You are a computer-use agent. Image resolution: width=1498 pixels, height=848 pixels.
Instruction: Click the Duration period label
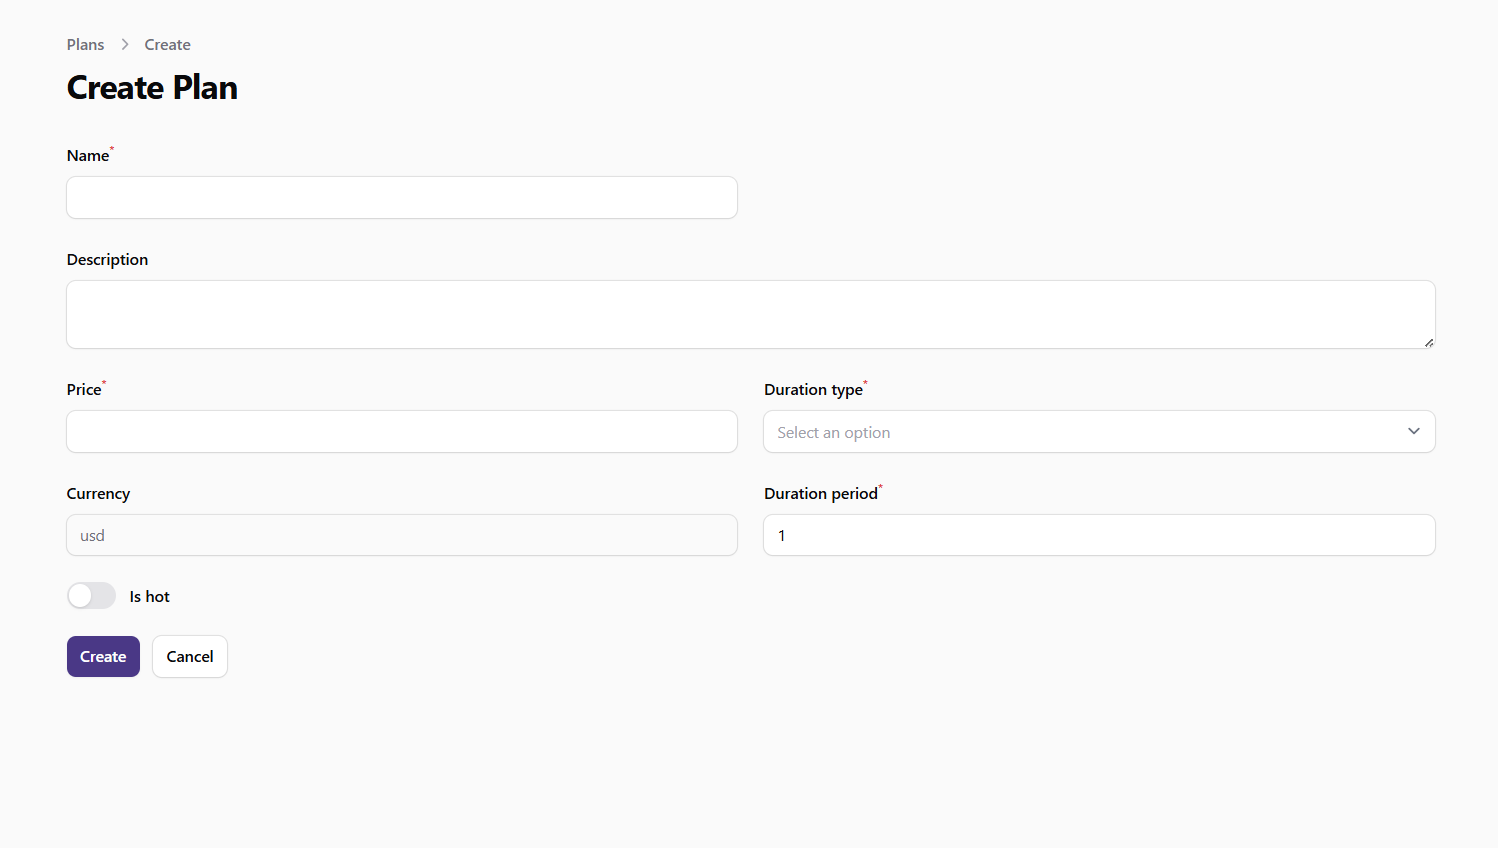tap(820, 494)
